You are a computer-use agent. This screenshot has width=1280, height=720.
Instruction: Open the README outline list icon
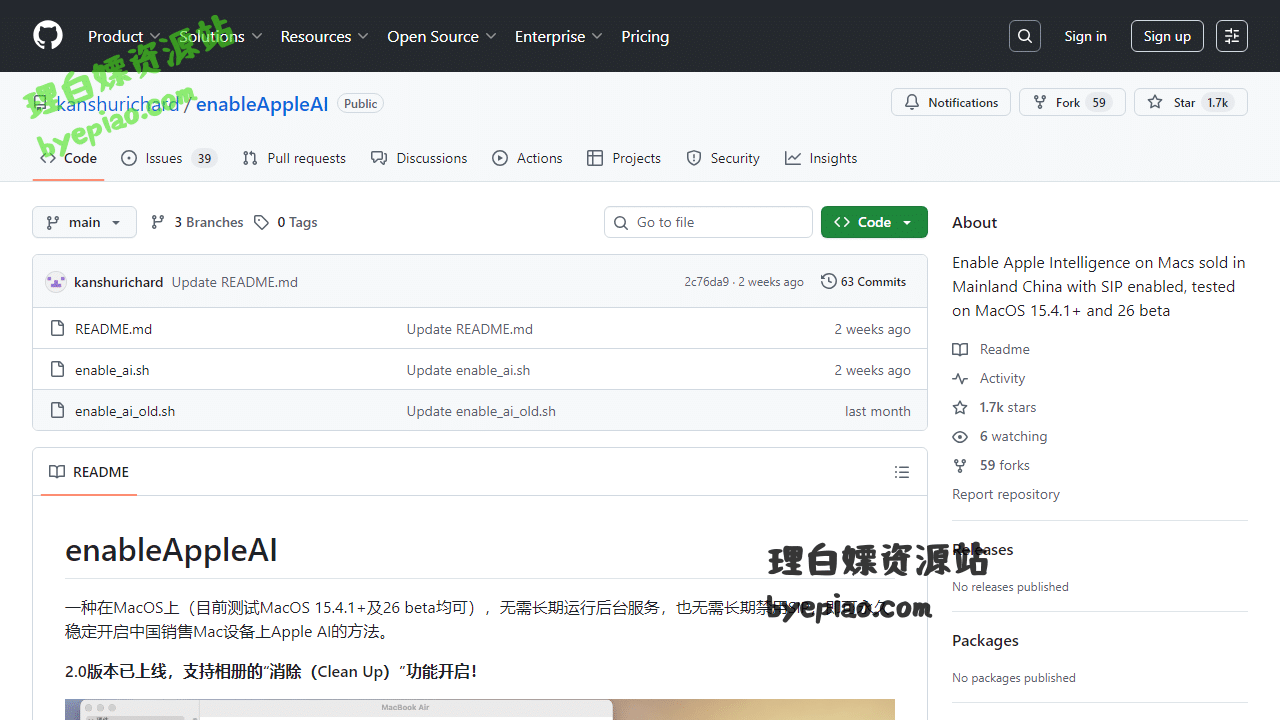[902, 472]
